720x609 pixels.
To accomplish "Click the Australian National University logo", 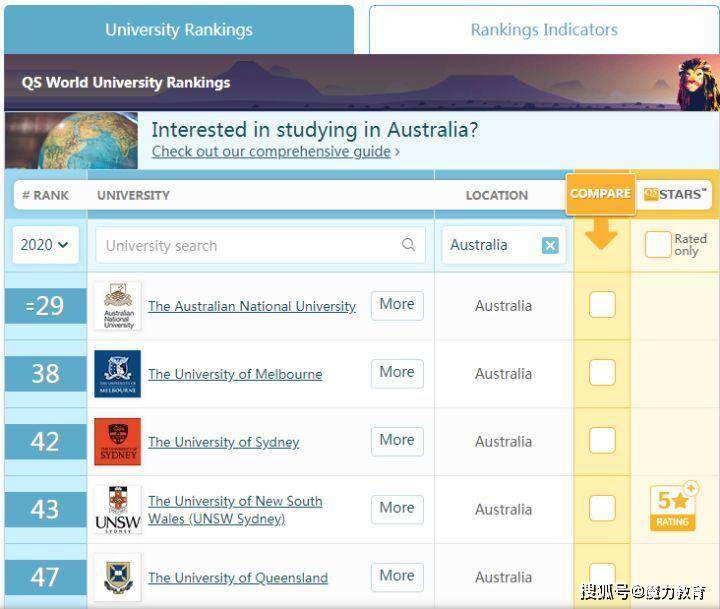I will pos(118,305).
